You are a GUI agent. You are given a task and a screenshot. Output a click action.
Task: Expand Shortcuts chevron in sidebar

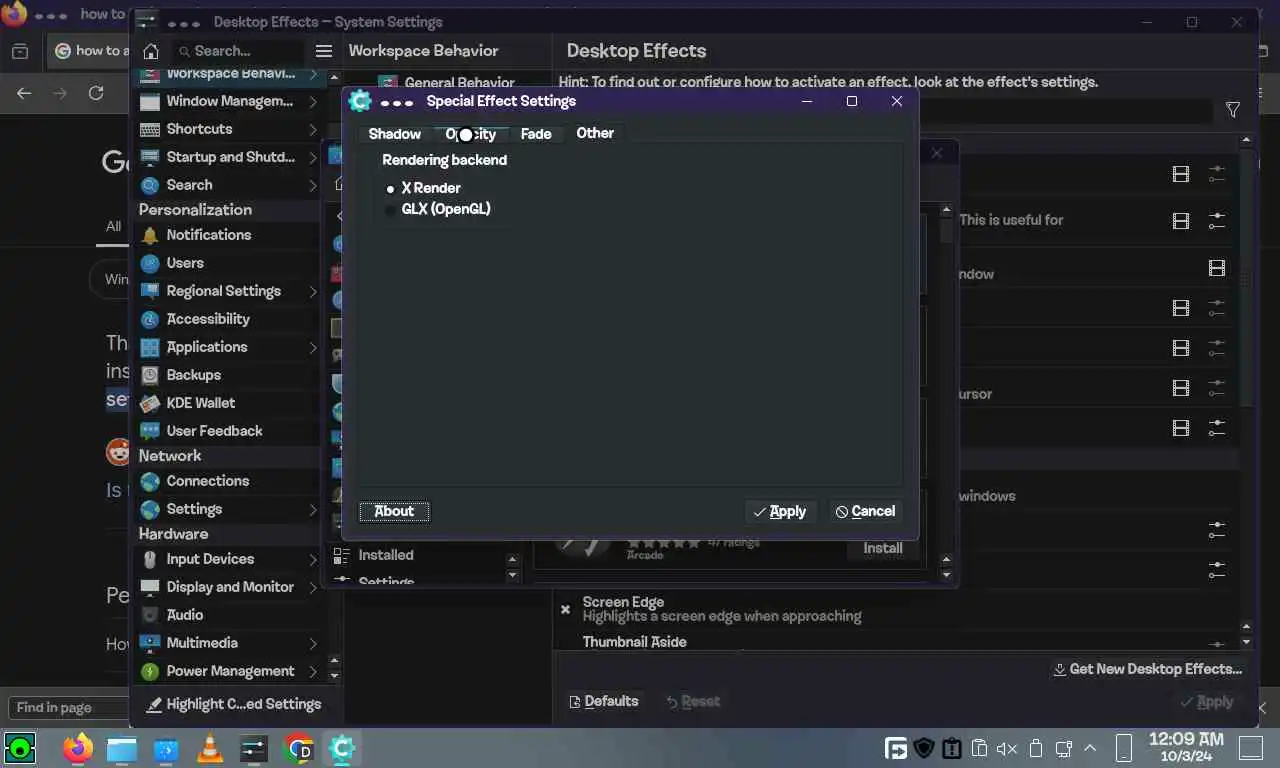313,130
